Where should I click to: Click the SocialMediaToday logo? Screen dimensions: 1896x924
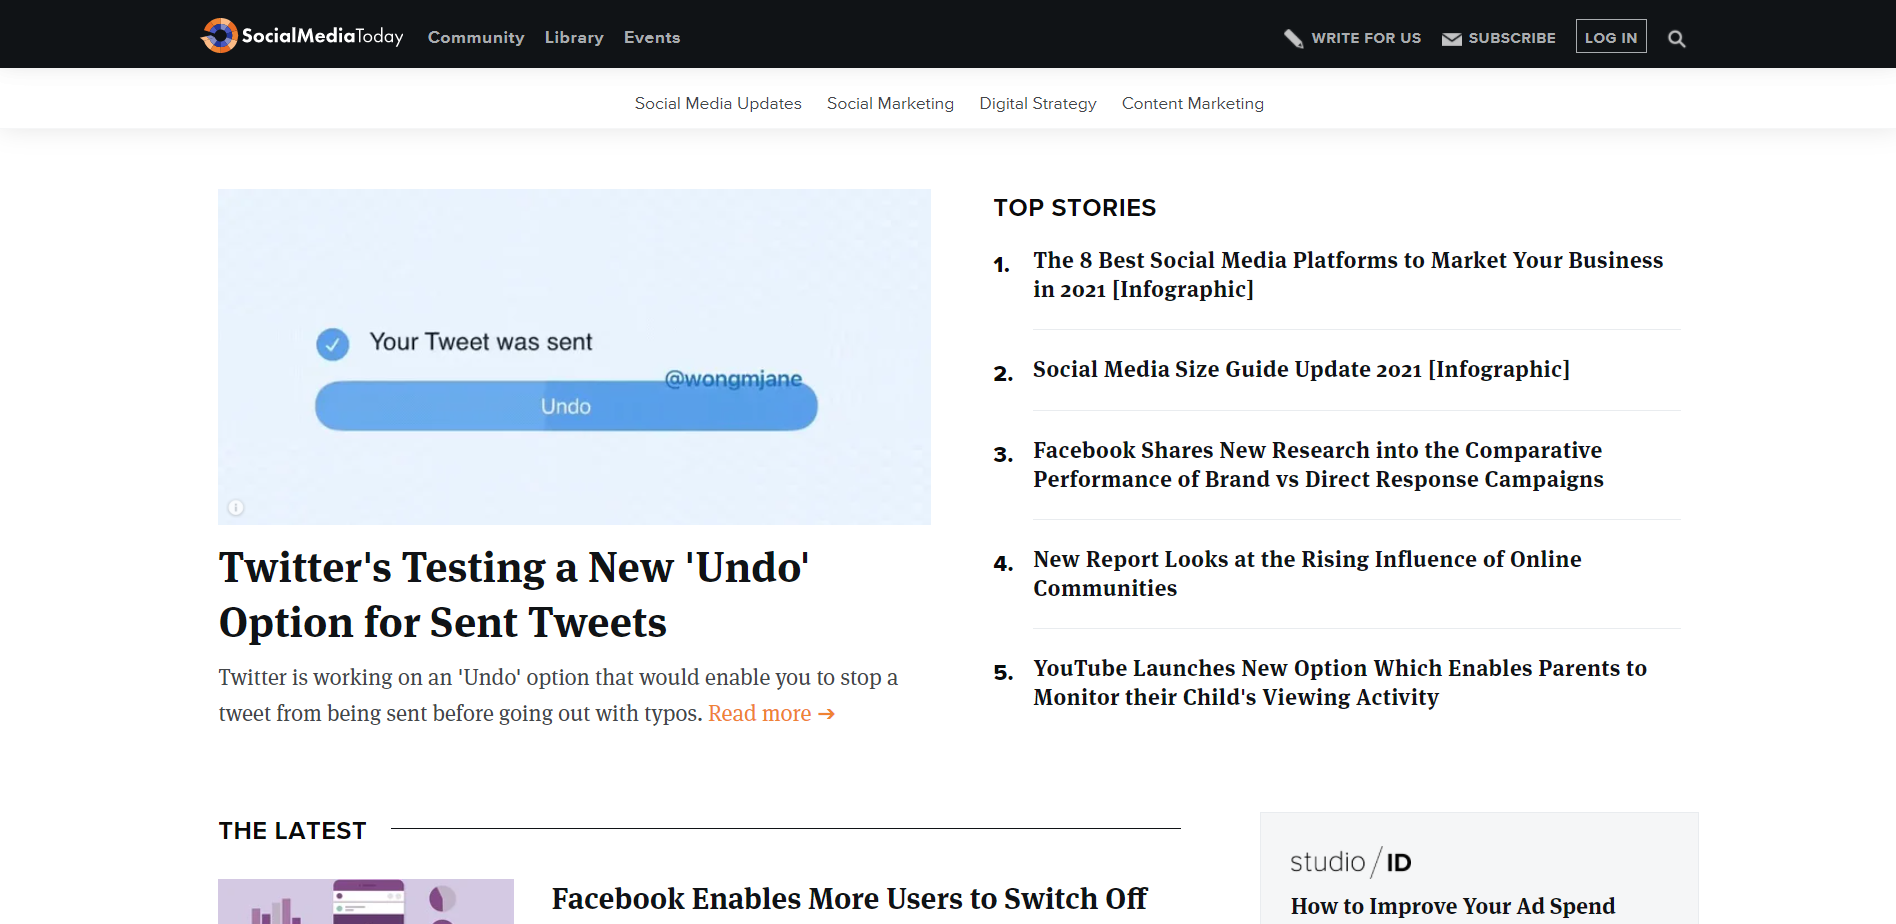click(x=302, y=36)
